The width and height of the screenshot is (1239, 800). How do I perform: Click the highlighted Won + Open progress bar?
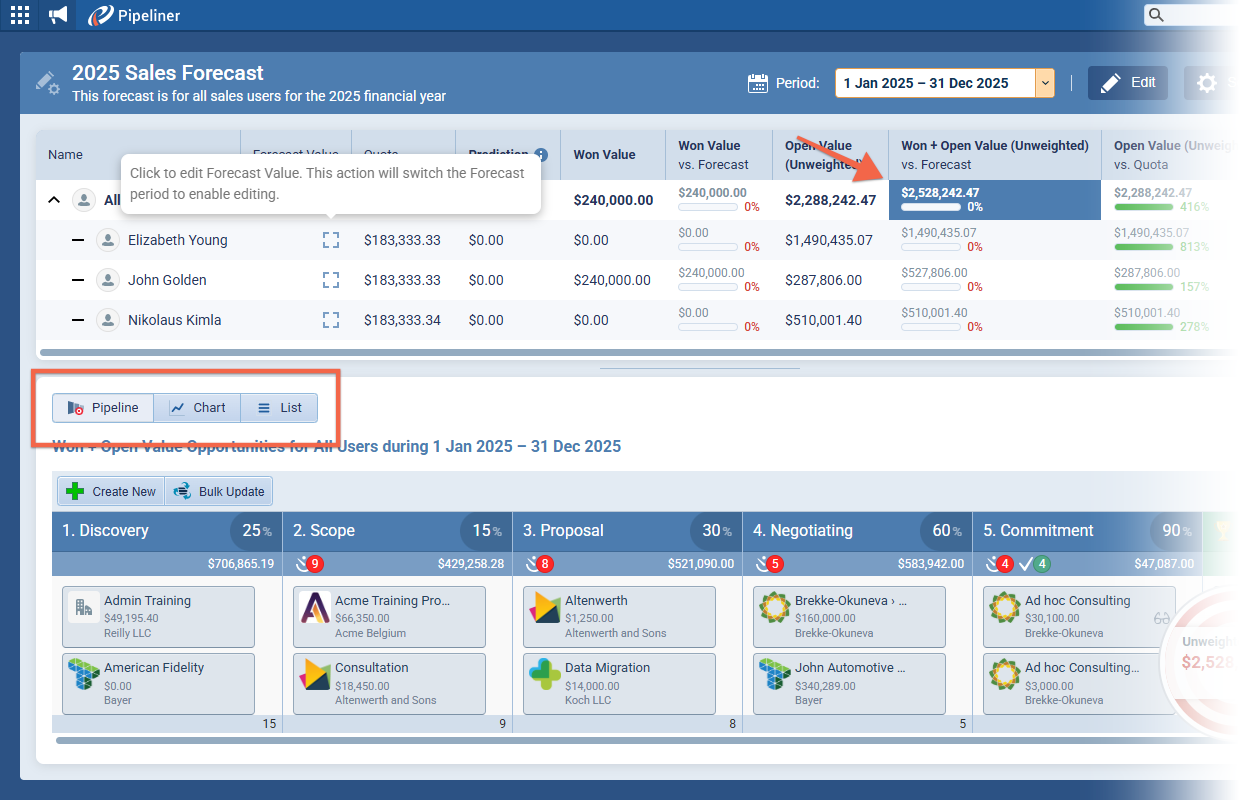[931, 208]
